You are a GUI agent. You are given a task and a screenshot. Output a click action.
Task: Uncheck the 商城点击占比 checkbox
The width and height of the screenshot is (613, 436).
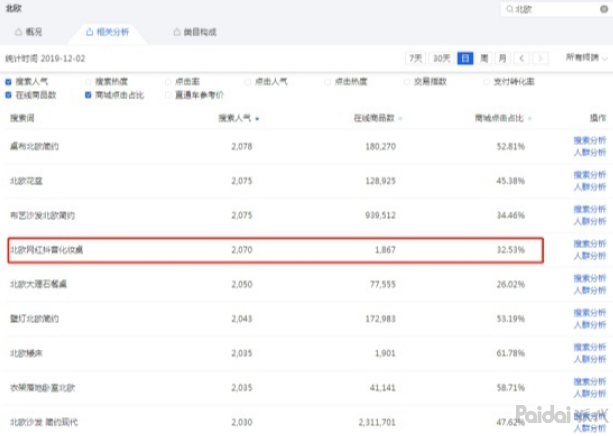pos(88,95)
